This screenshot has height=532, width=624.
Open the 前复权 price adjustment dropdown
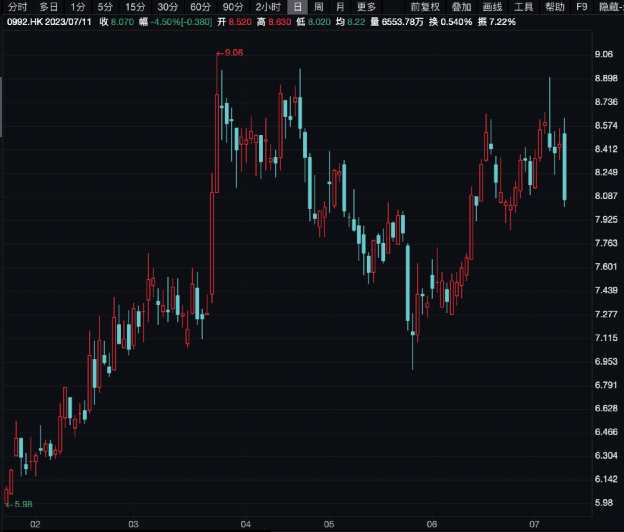coord(424,7)
